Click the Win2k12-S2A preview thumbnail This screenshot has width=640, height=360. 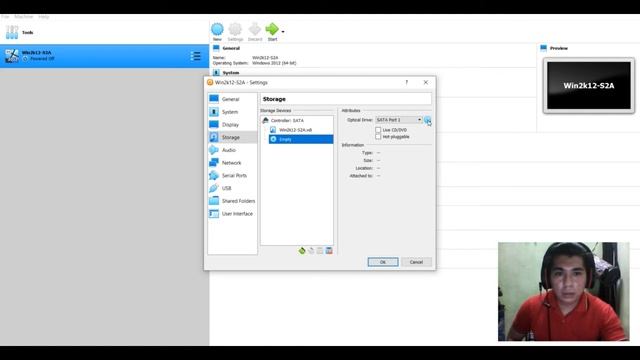click(589, 85)
